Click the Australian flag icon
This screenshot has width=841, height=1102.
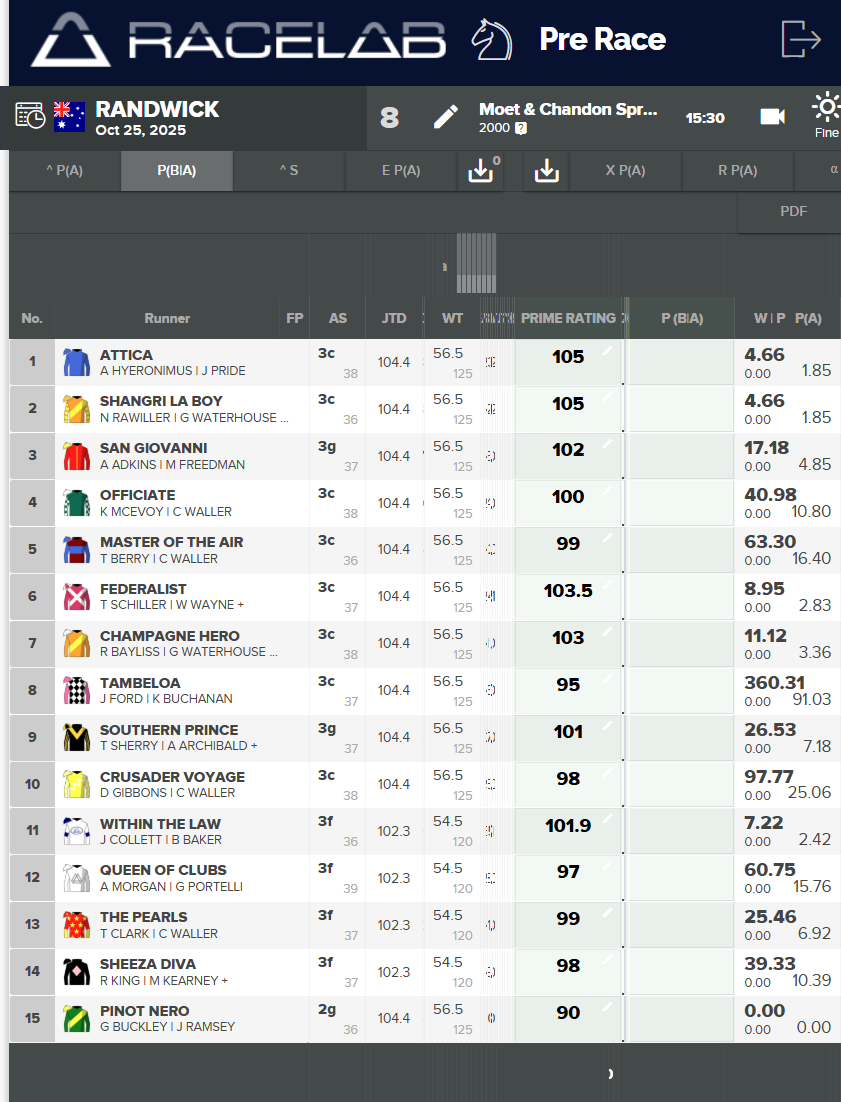coord(69,115)
